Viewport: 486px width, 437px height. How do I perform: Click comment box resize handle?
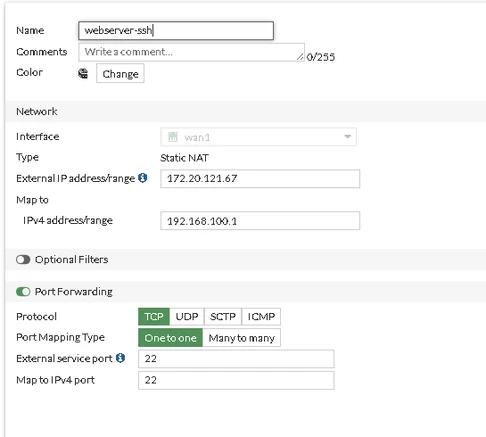300,57
